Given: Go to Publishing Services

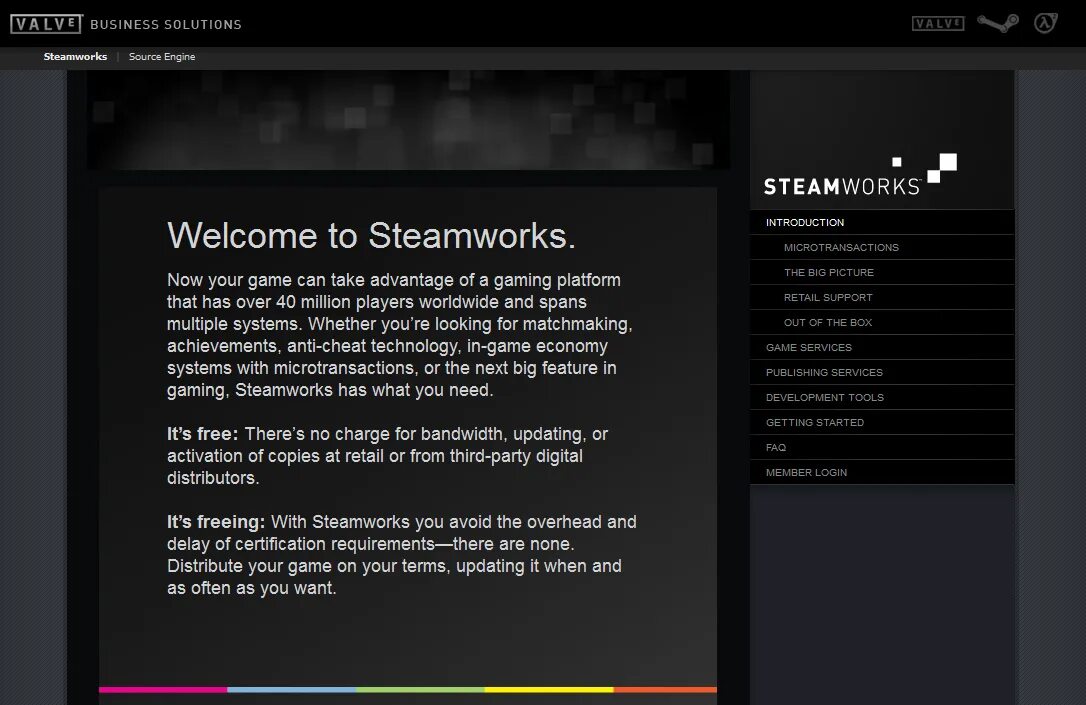Looking at the screenshot, I should [x=882, y=372].
